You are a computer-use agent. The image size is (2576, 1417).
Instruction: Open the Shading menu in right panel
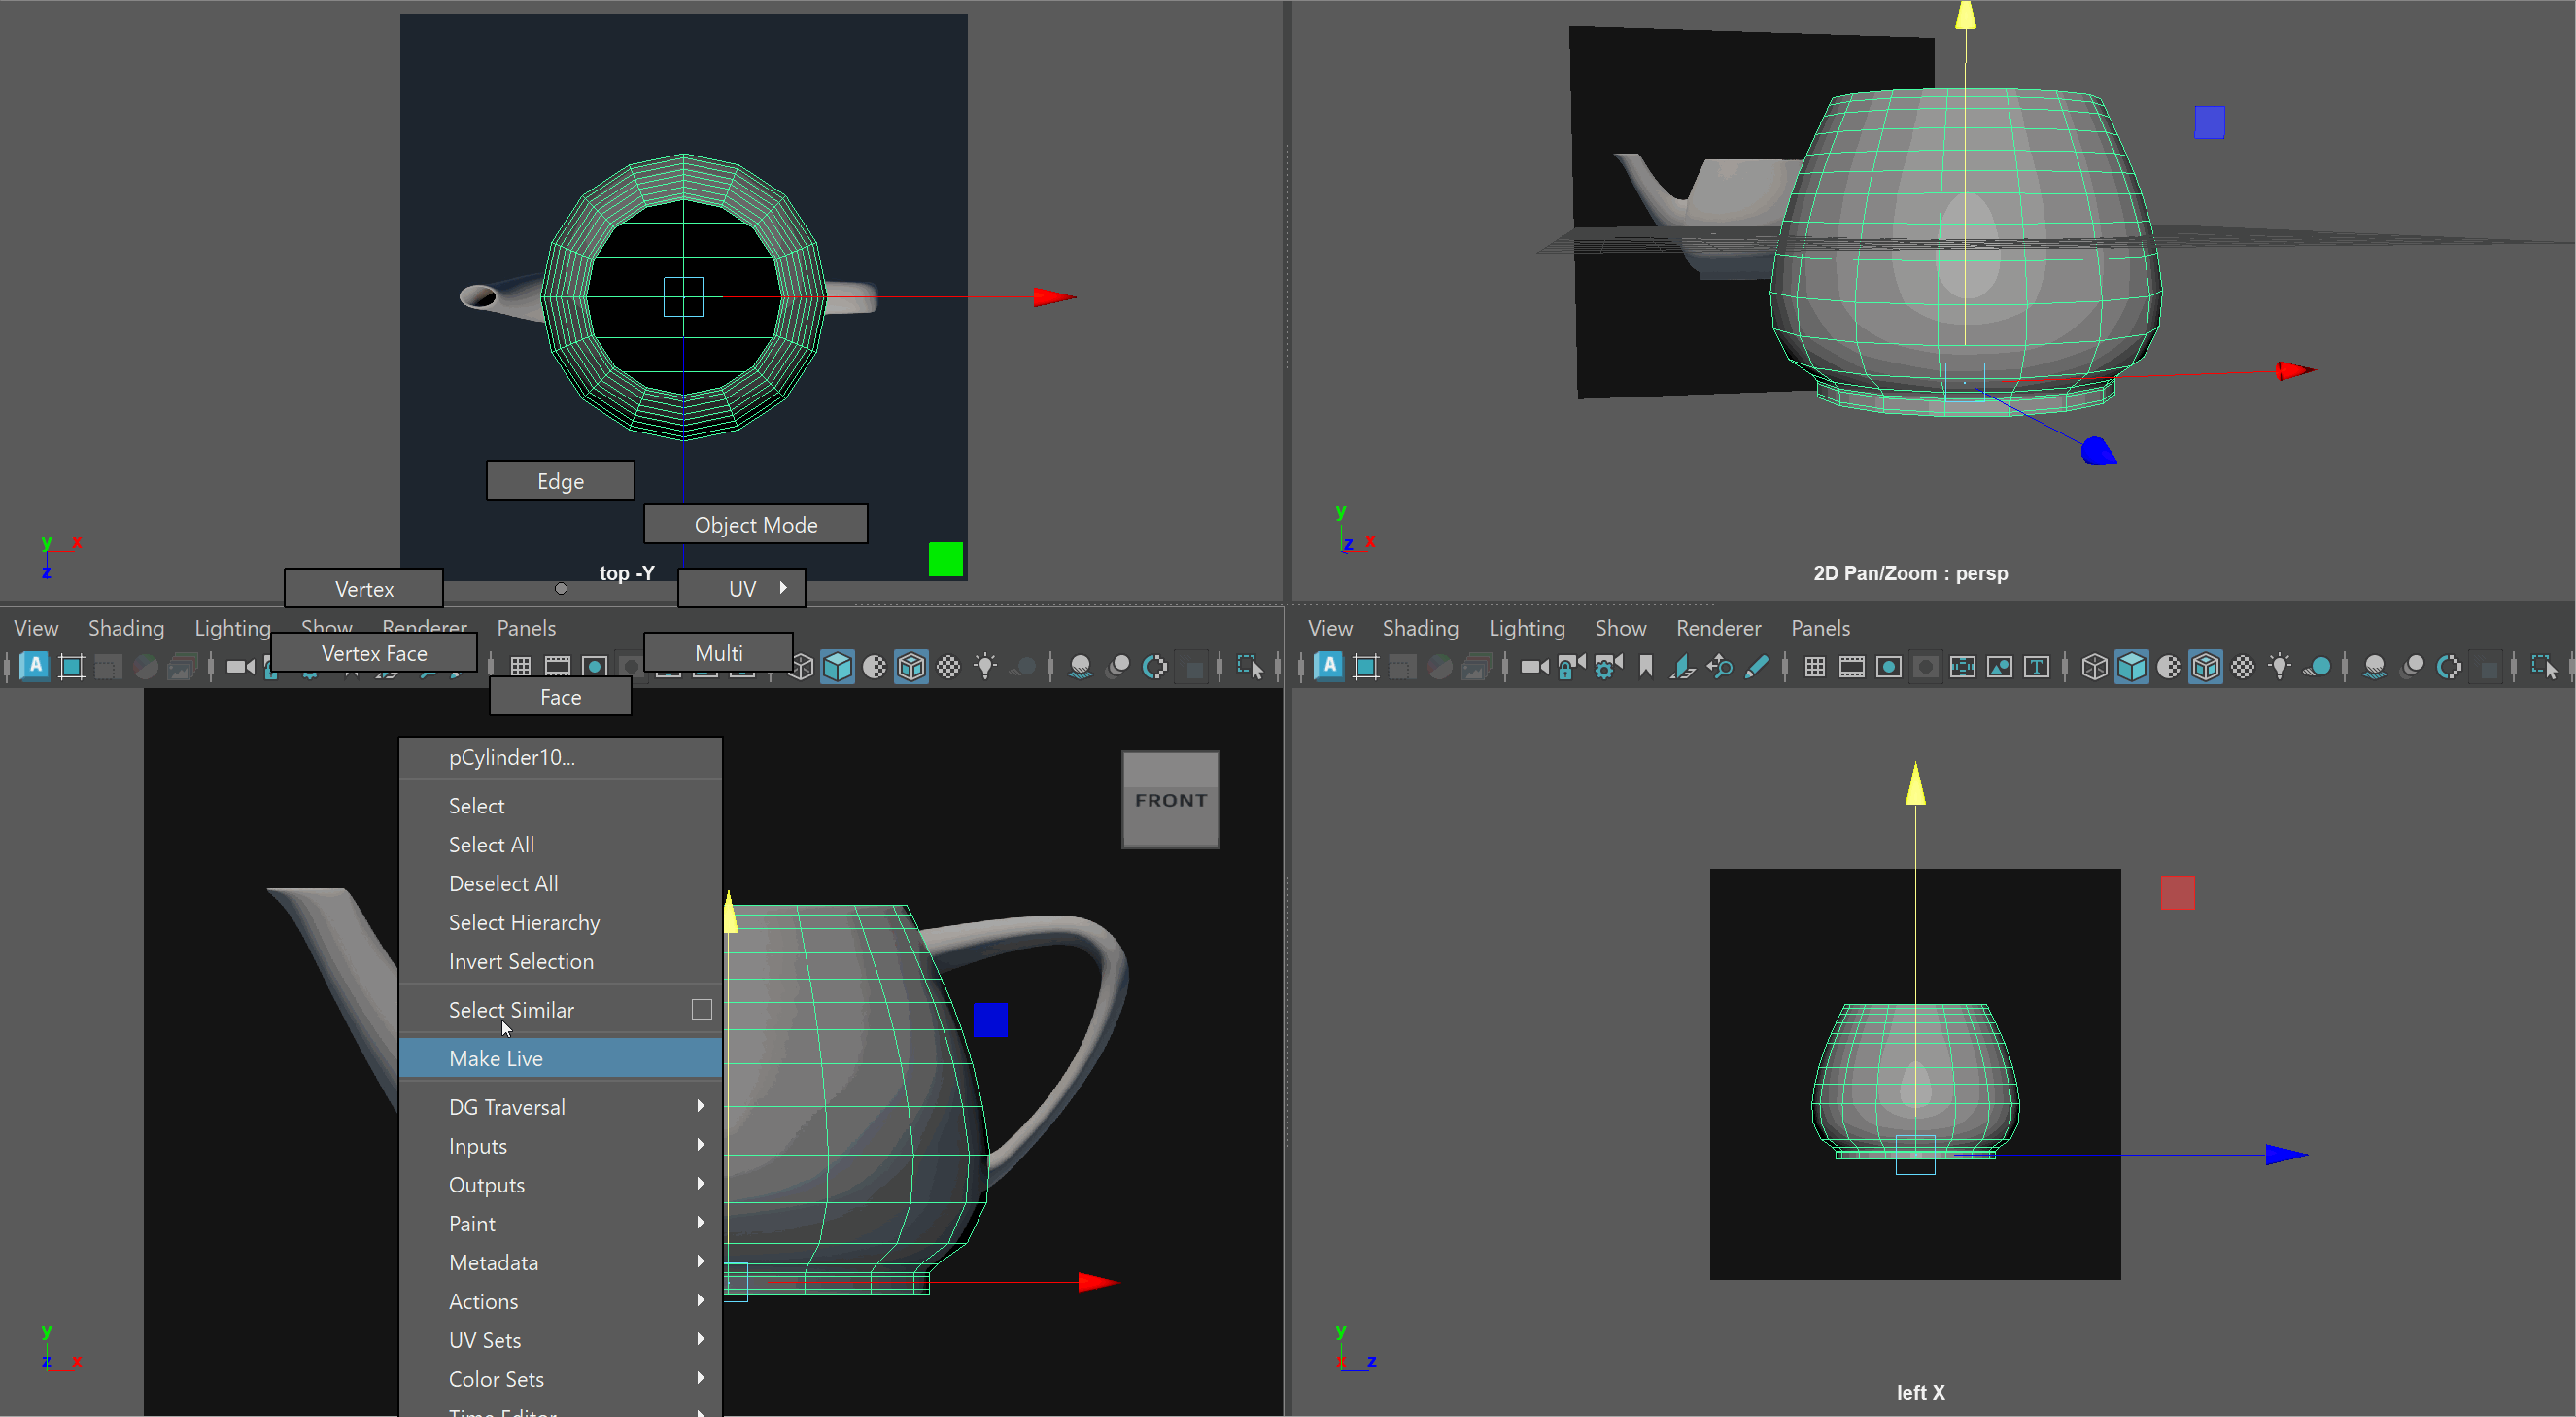[1420, 628]
